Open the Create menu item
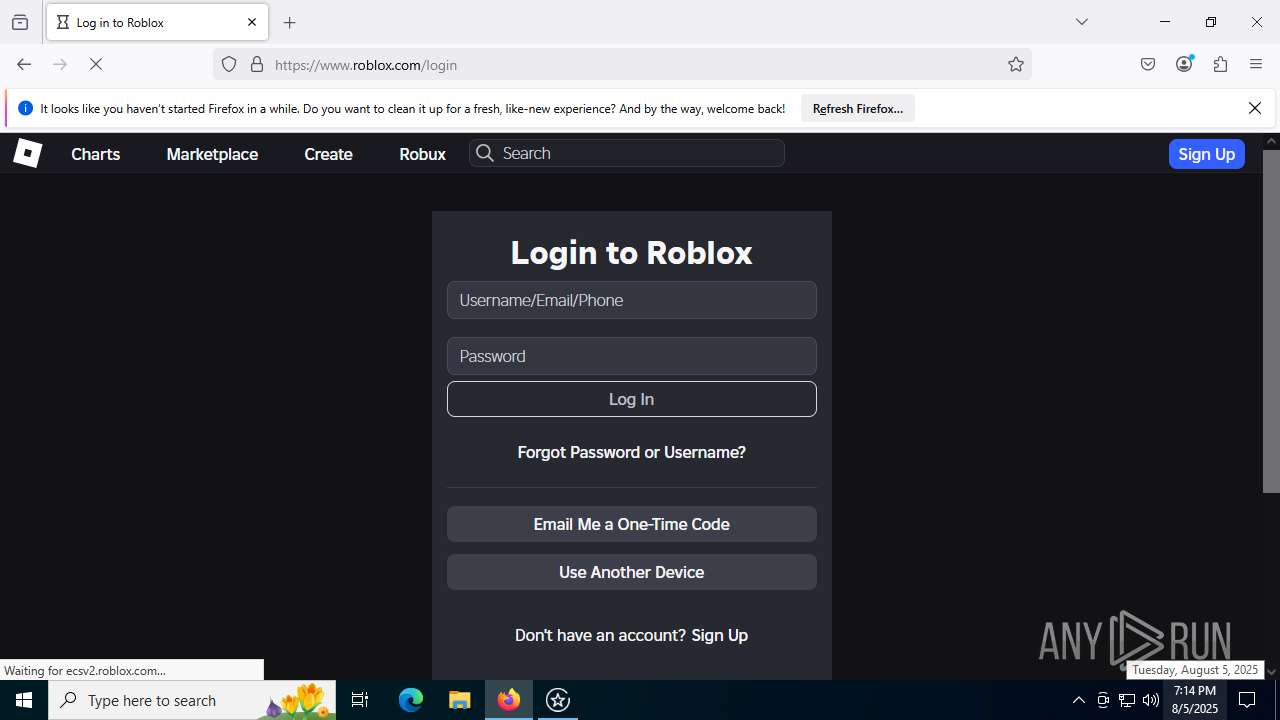 [x=328, y=154]
